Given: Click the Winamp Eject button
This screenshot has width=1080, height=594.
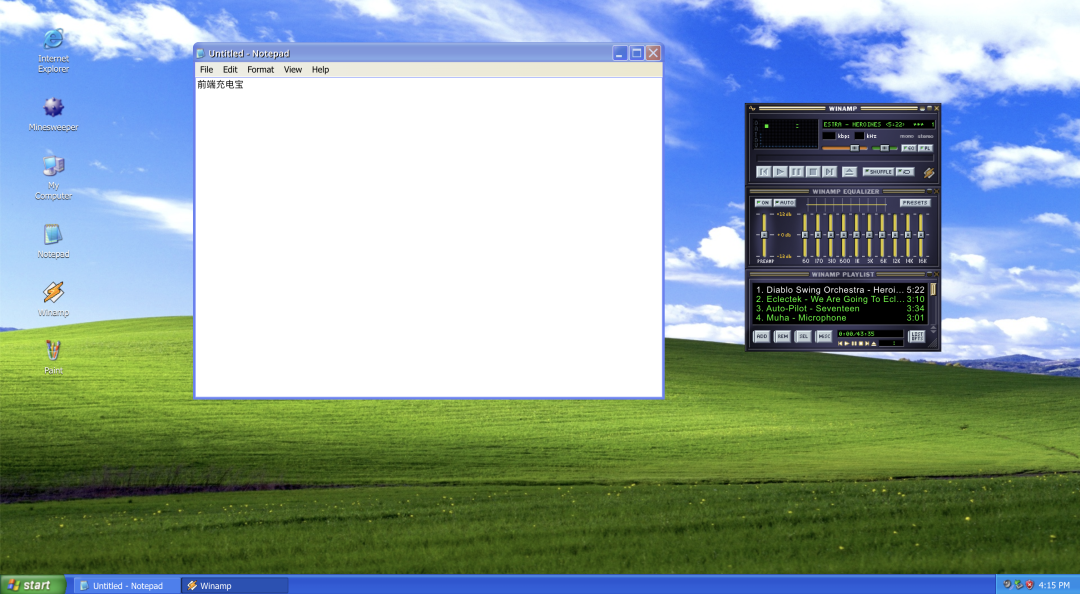Looking at the screenshot, I should click(849, 172).
